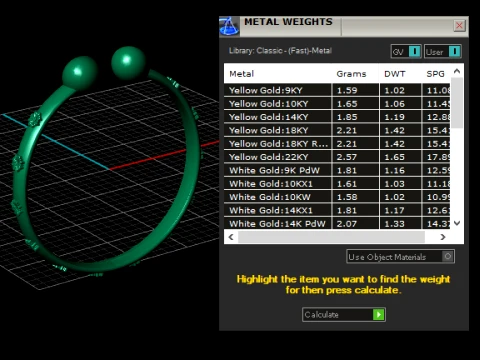Click the 1.33 DWT value

pos(395,224)
